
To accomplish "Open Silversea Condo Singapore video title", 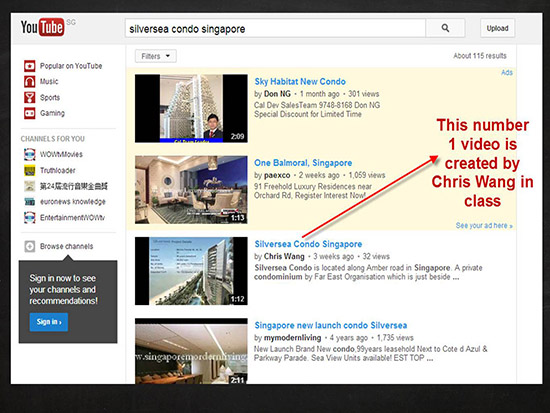I will pos(308,244).
